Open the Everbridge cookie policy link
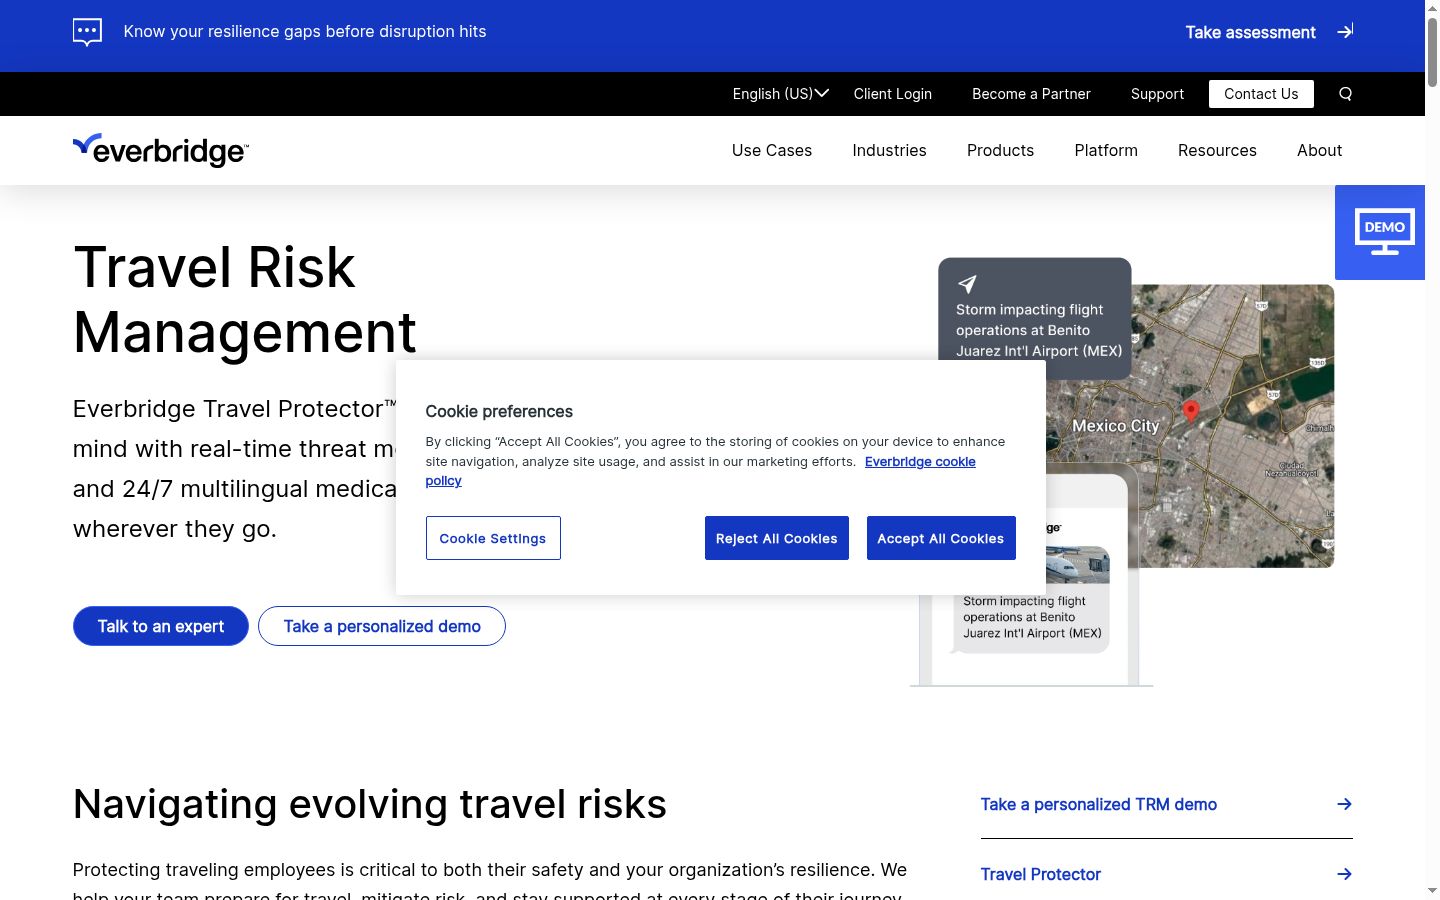 pyautogui.click(x=920, y=462)
